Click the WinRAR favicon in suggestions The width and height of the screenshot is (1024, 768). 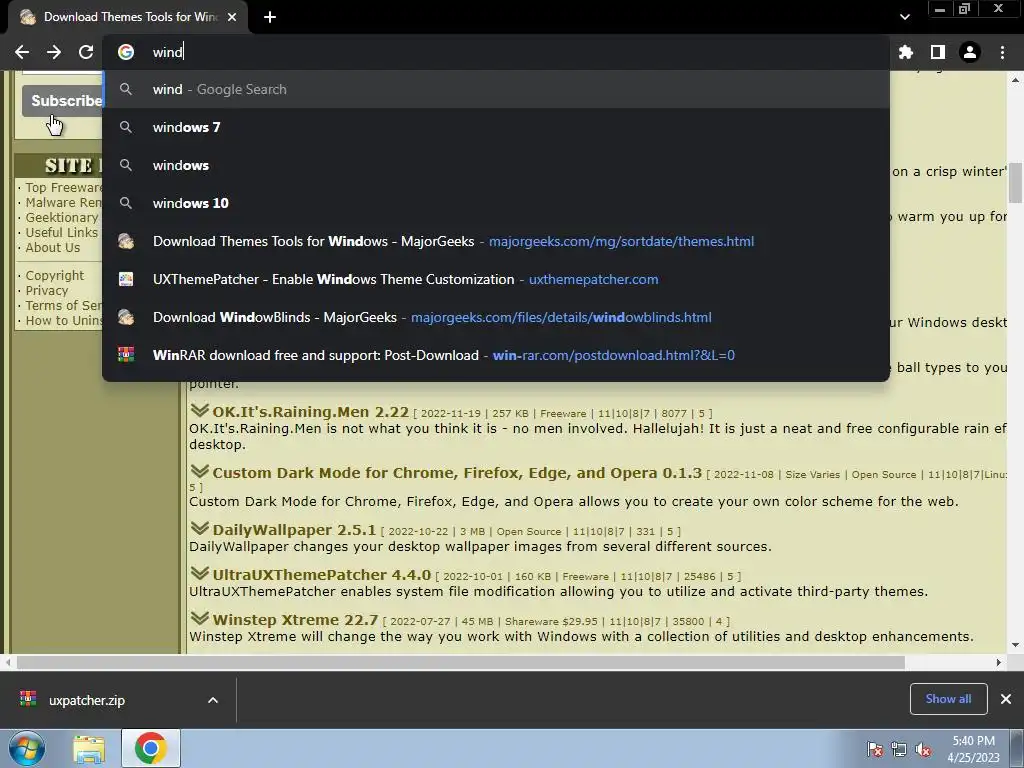[126, 355]
